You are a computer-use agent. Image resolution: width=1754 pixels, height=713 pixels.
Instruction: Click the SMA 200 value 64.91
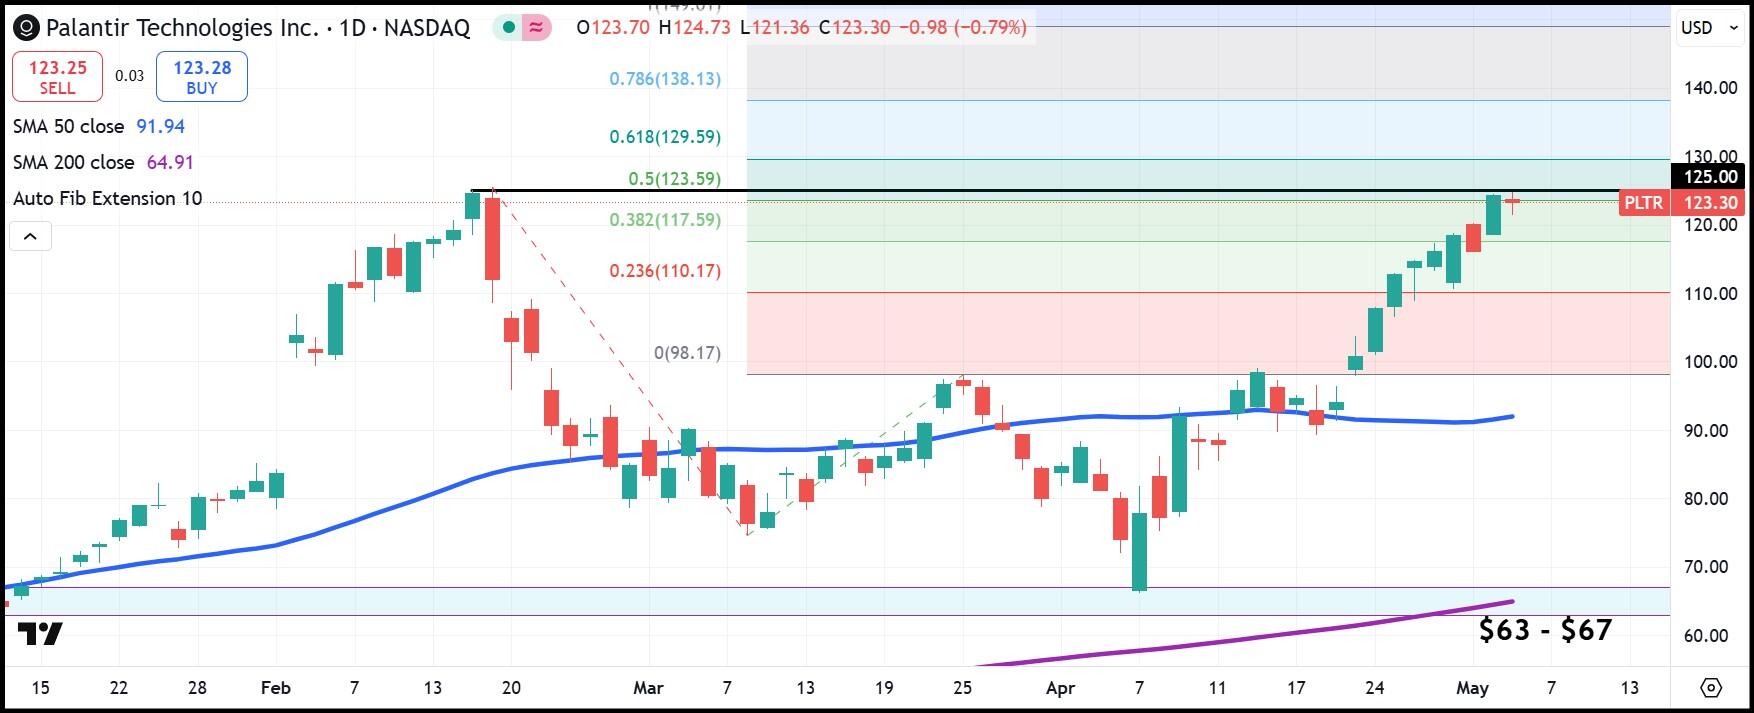click(x=170, y=162)
